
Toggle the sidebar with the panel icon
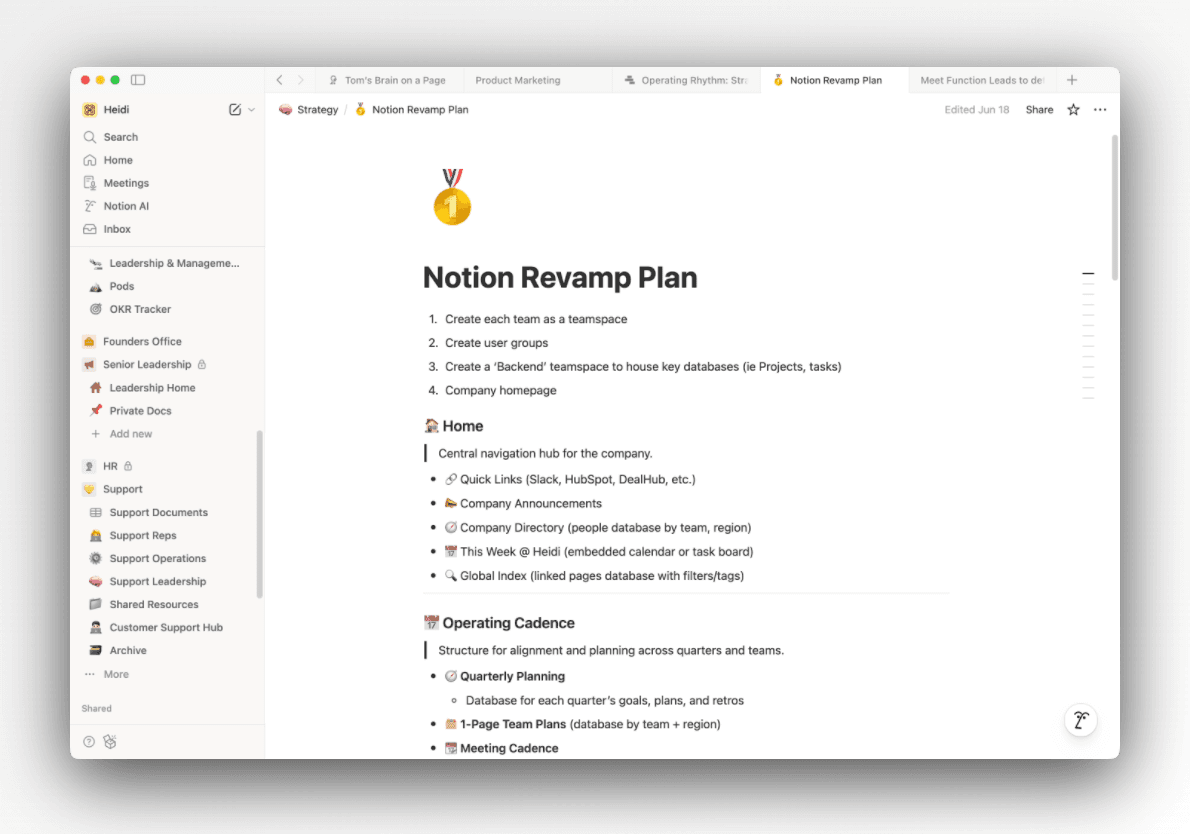coord(138,79)
